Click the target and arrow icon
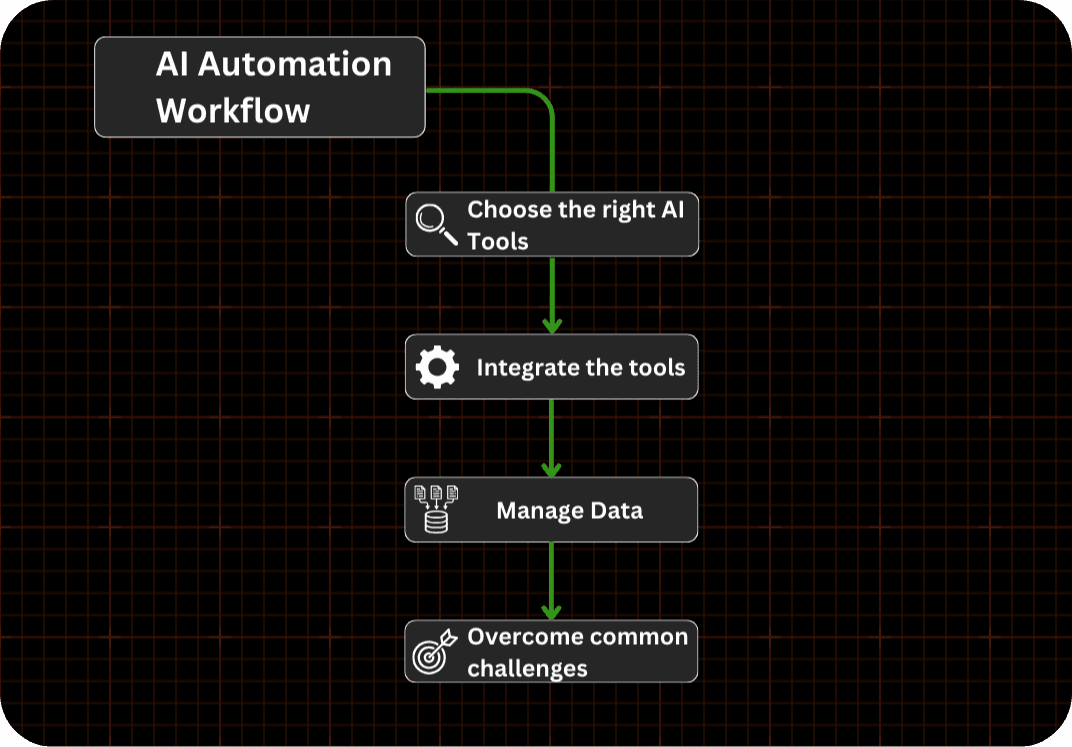1072x747 pixels. click(x=434, y=651)
